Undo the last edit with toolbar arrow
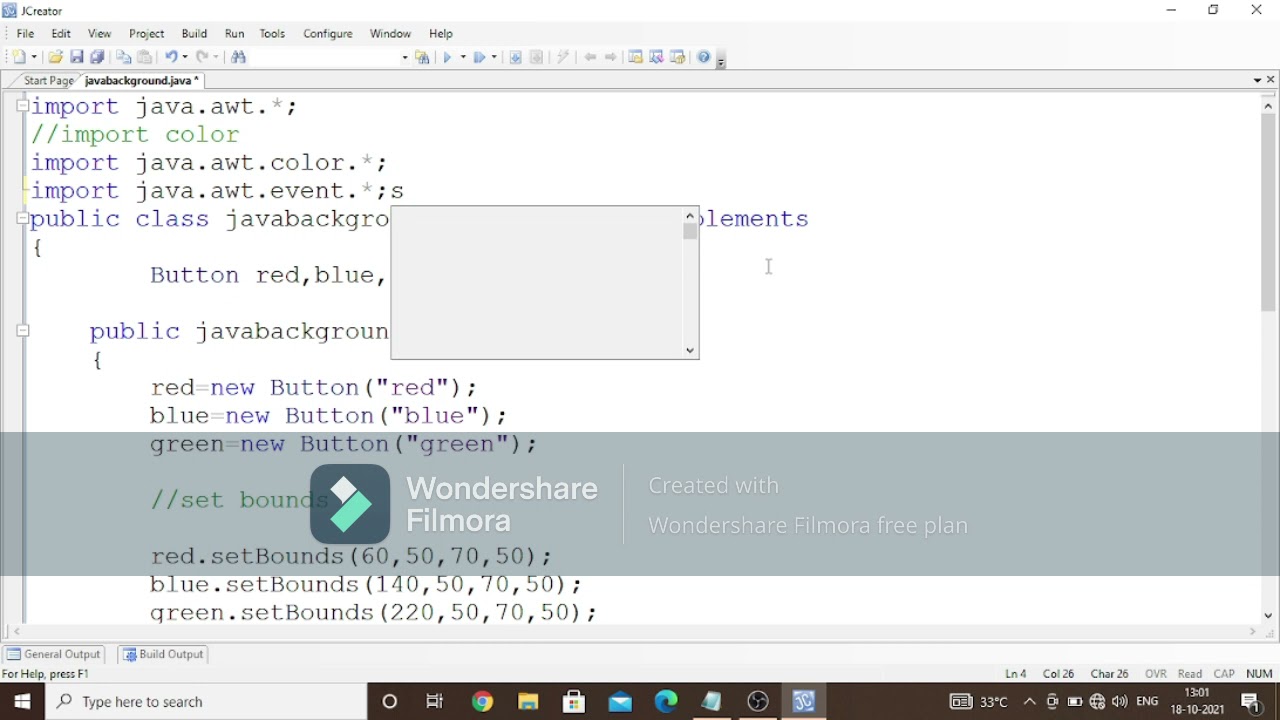This screenshot has height=720, width=1280. click(x=171, y=57)
